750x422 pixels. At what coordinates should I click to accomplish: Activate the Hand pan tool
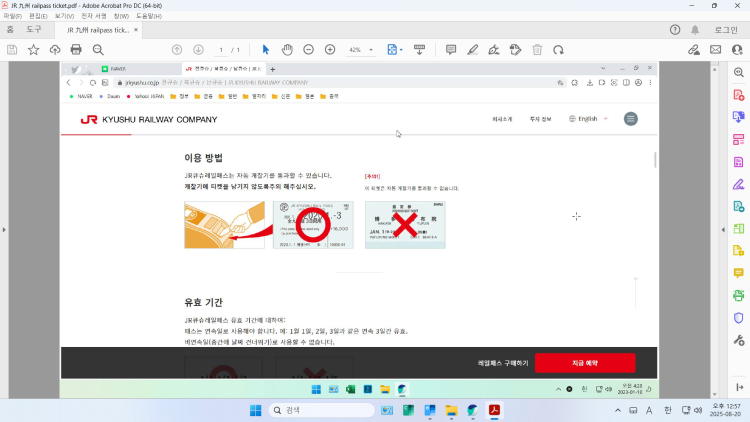(287, 50)
